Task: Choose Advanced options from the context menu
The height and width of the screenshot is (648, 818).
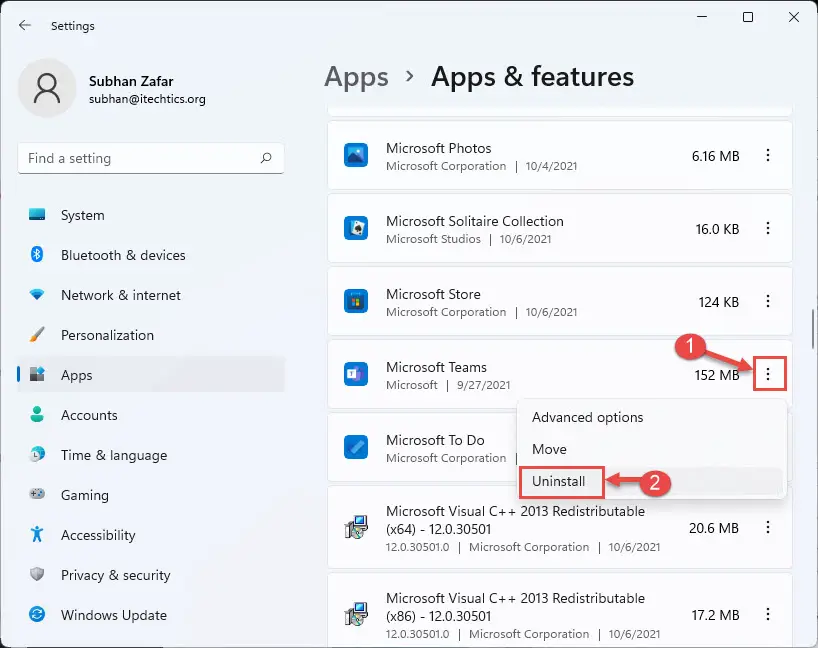Action: click(652, 417)
